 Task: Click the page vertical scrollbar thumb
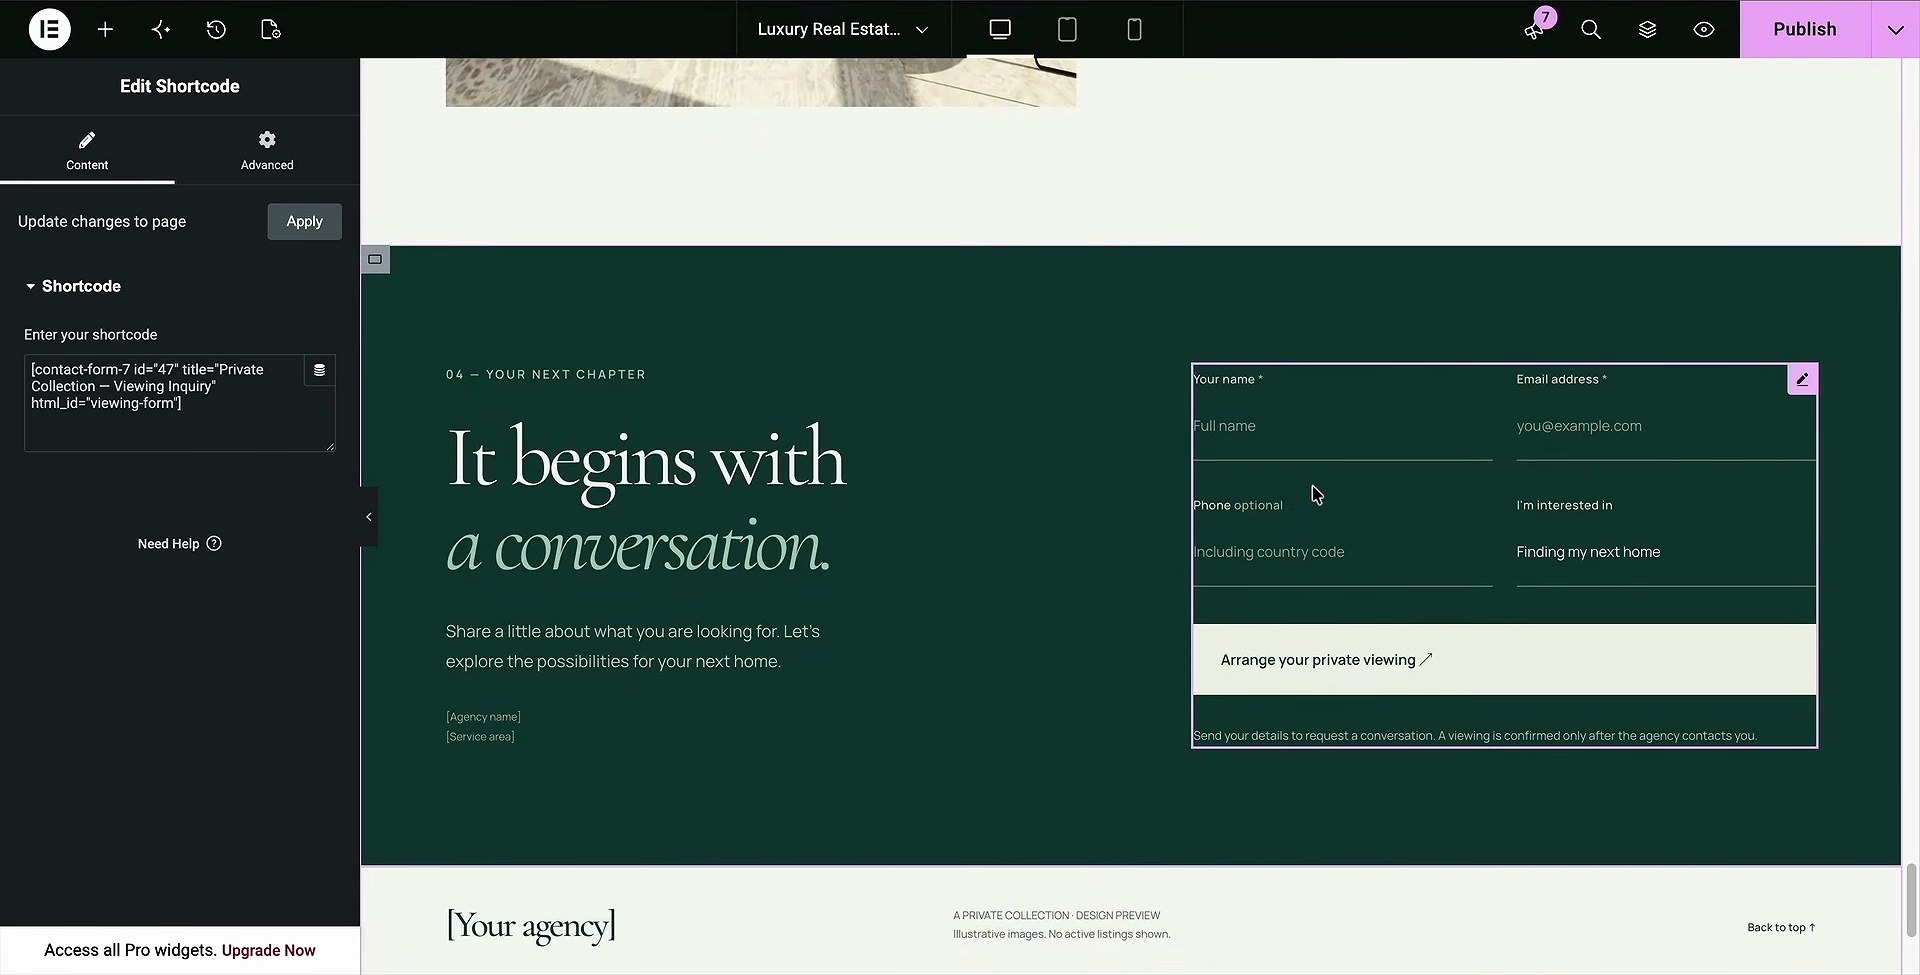(x=1911, y=898)
